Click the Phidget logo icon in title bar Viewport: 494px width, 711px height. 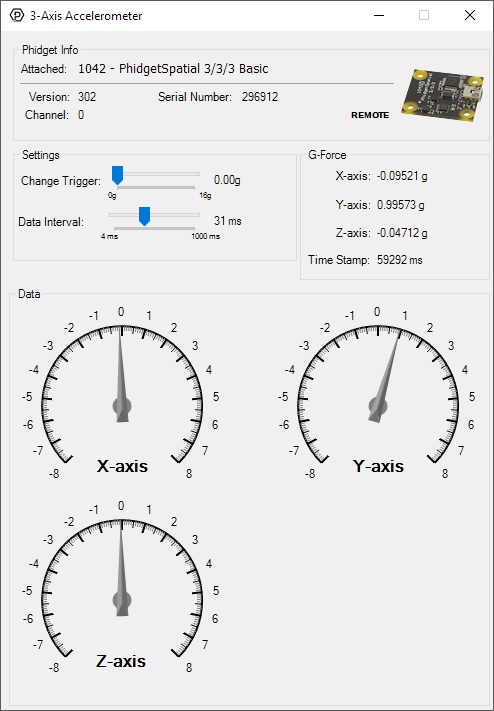coord(17,15)
